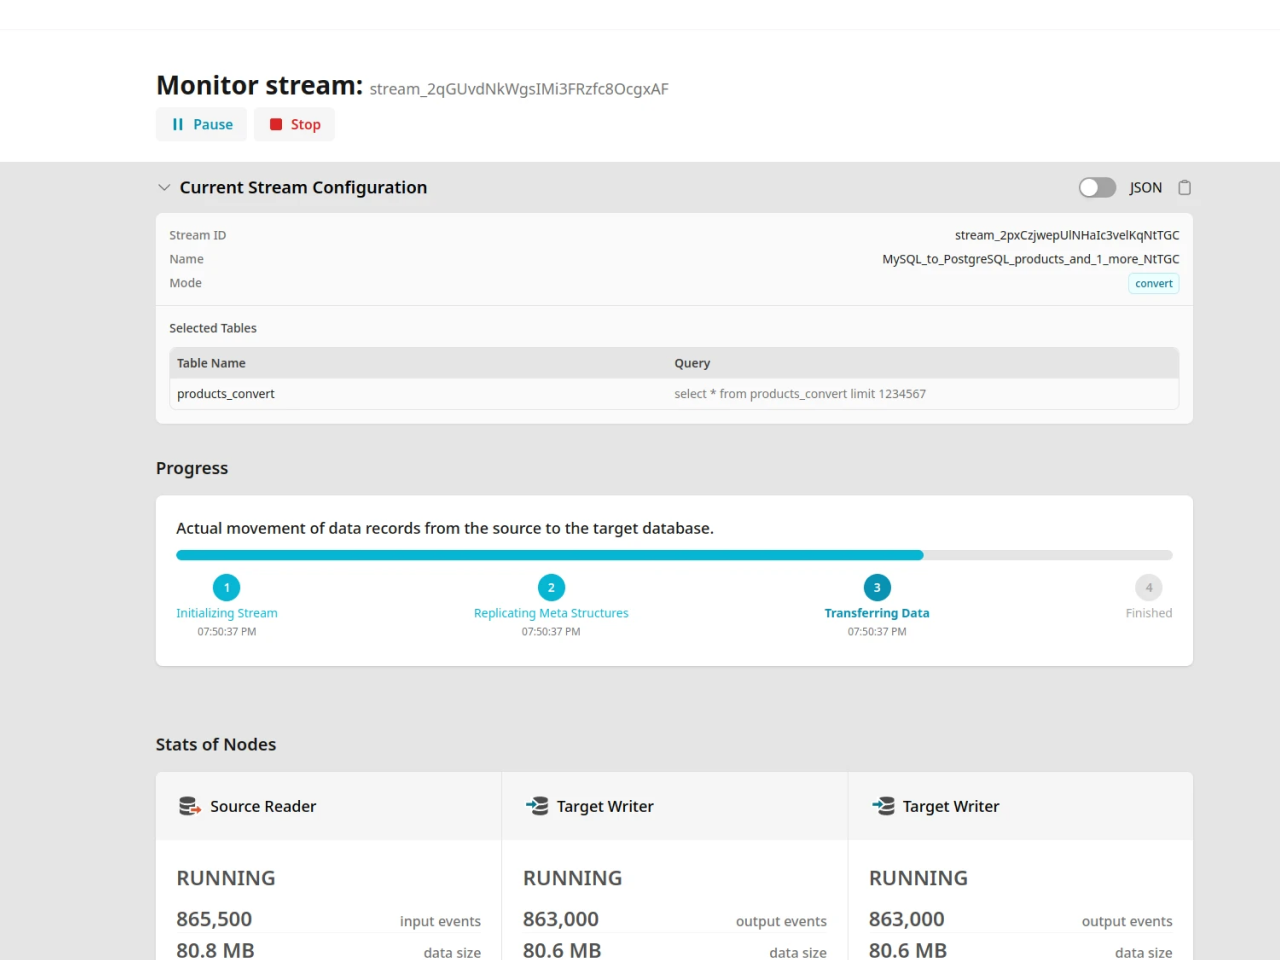The image size is (1280, 960).
Task: Copy configuration using clipboard icon
Action: (x=1184, y=188)
